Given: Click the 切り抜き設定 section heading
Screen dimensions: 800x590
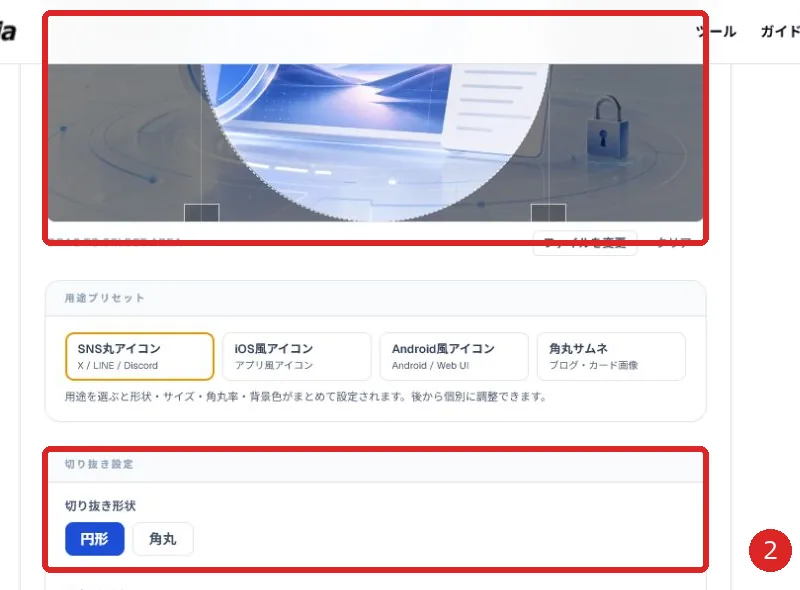Looking at the screenshot, I should [x=99, y=464].
